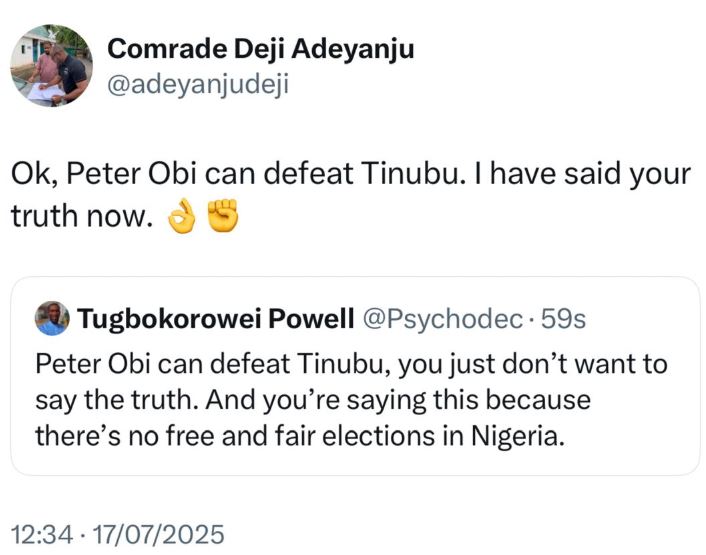This screenshot has height=555, width=706.
Task: Open the quoted tweet card
Action: (355, 400)
